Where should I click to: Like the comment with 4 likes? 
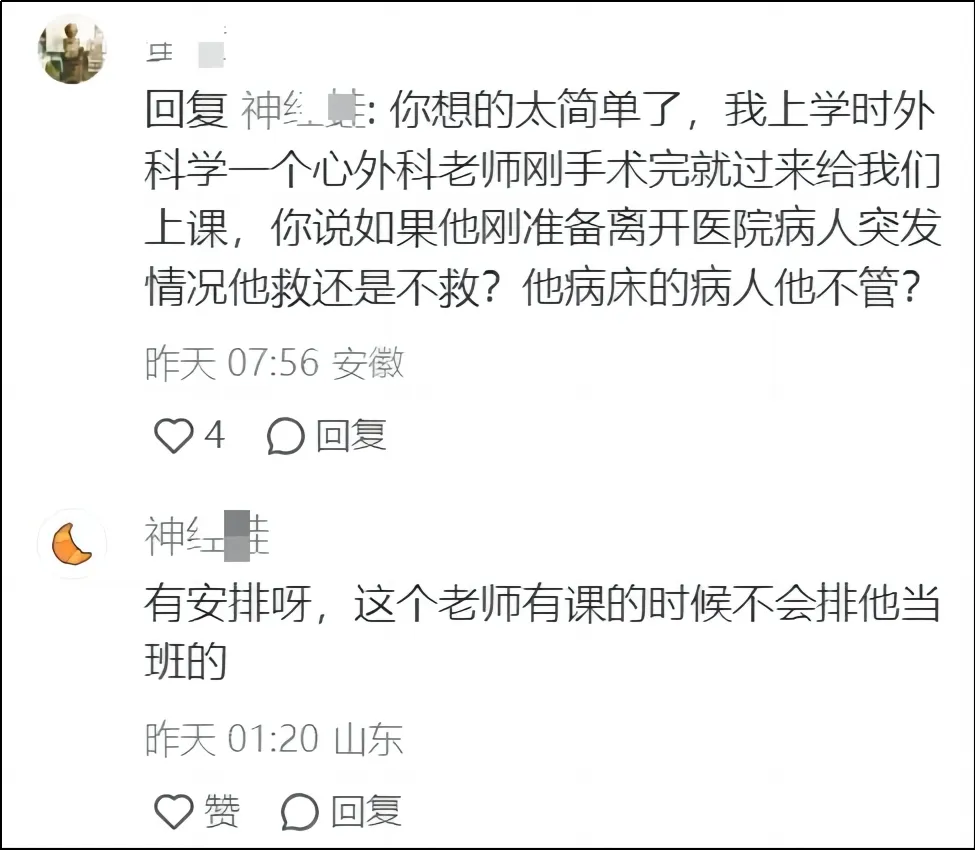pos(172,436)
